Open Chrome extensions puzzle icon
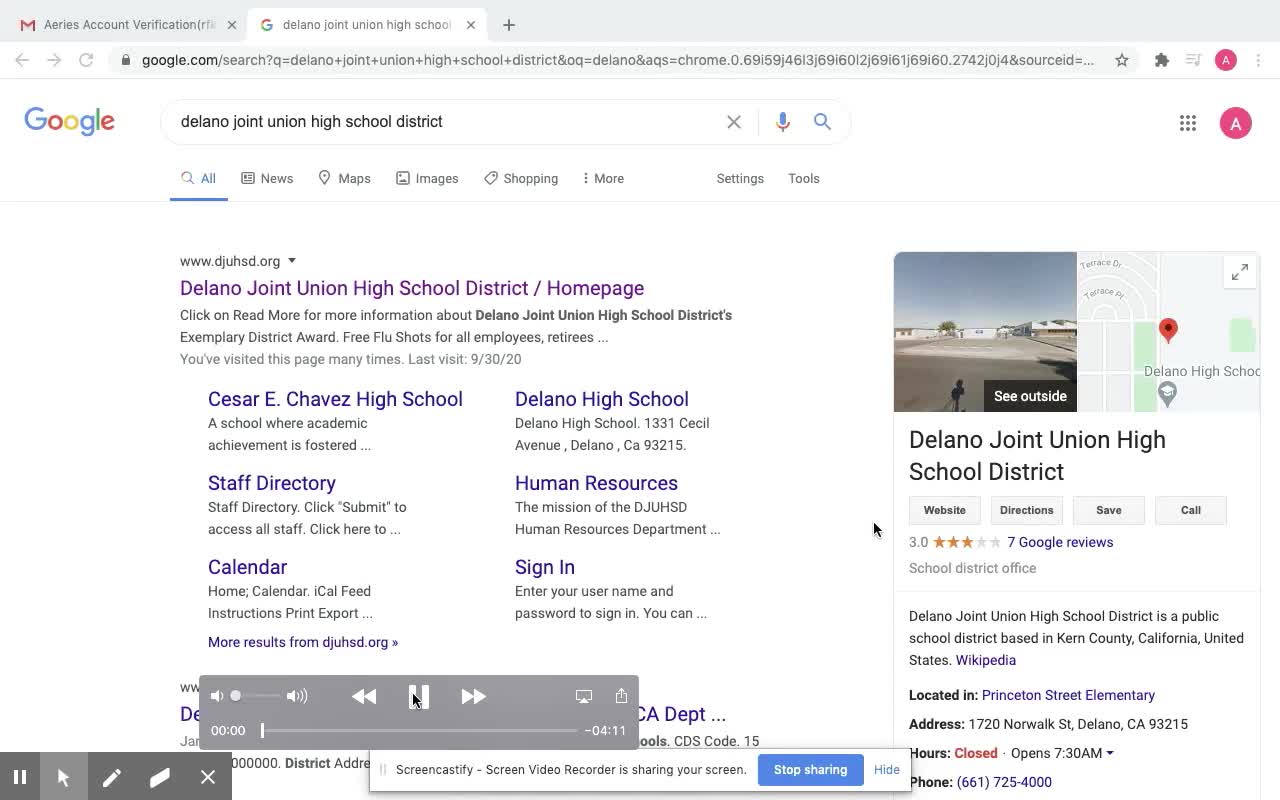 pos(1161,60)
